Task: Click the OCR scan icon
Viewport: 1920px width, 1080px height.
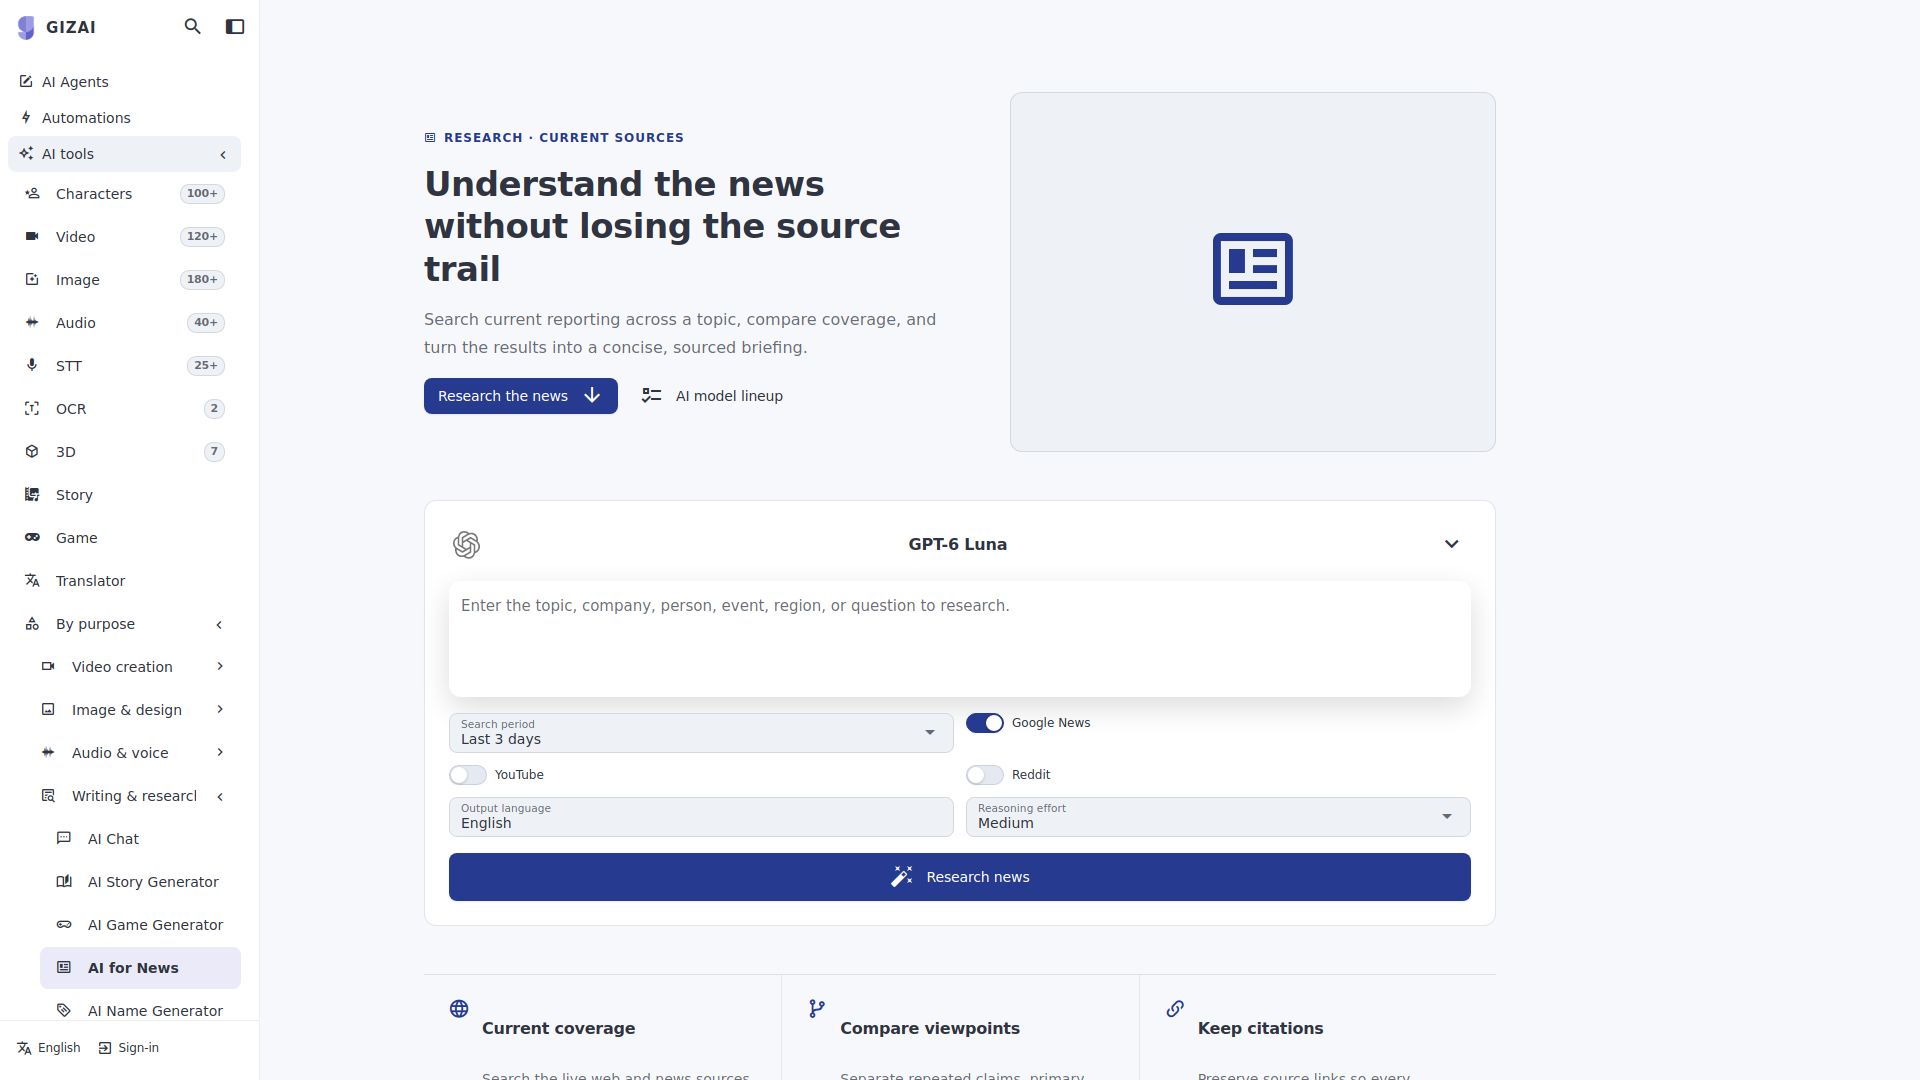Action: click(x=32, y=409)
